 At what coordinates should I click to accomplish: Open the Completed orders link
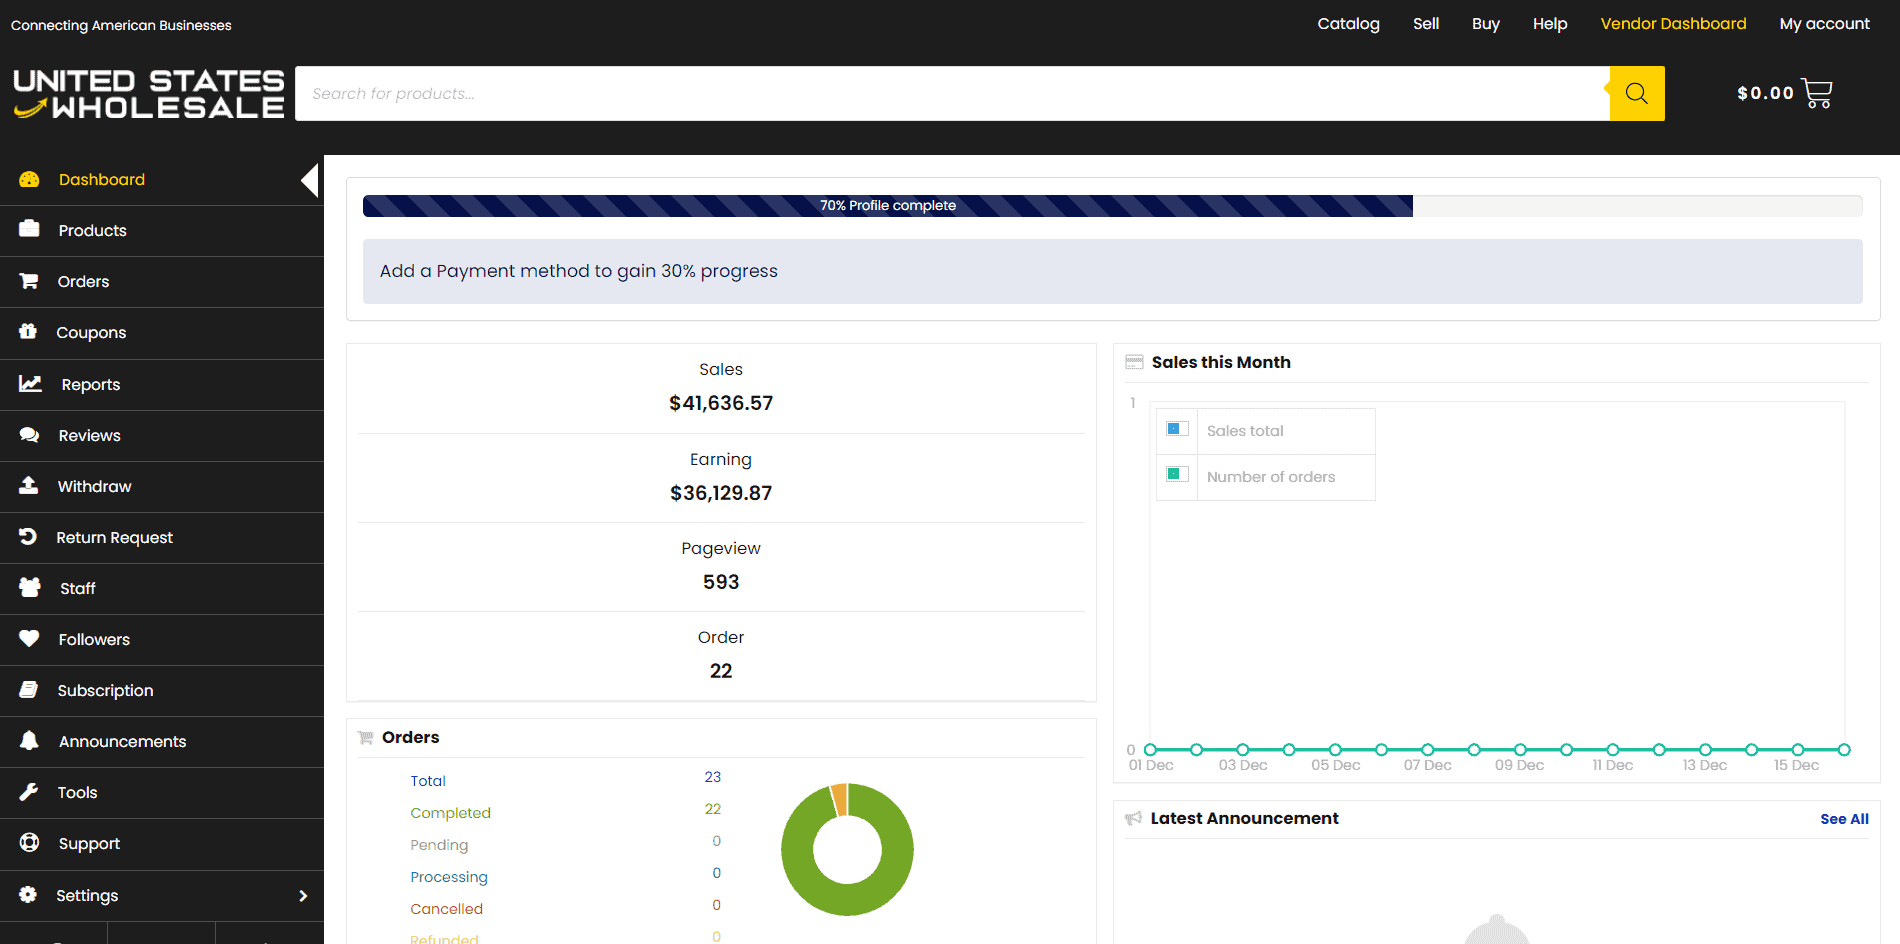tap(450, 813)
